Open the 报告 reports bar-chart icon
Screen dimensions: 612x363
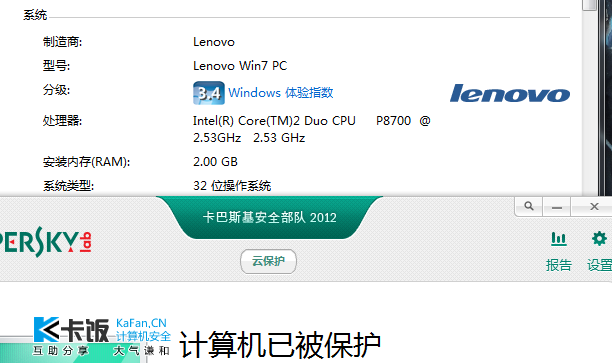[x=559, y=239]
